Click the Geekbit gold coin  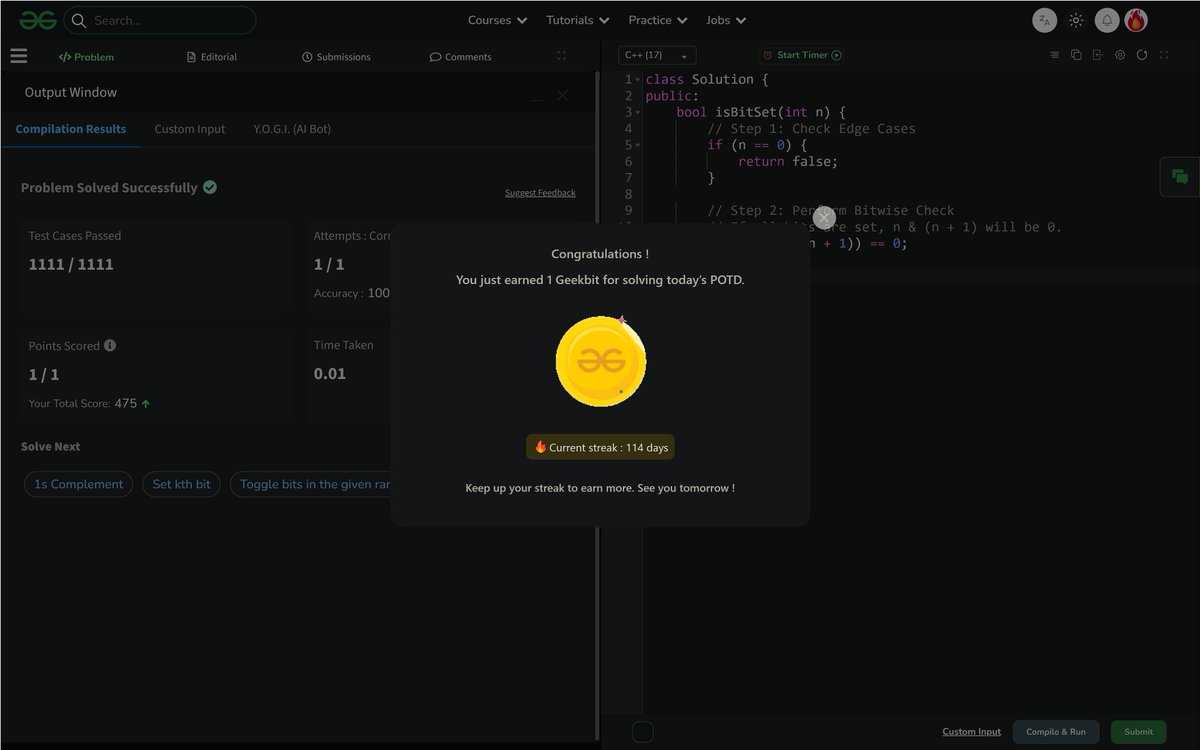(601, 361)
